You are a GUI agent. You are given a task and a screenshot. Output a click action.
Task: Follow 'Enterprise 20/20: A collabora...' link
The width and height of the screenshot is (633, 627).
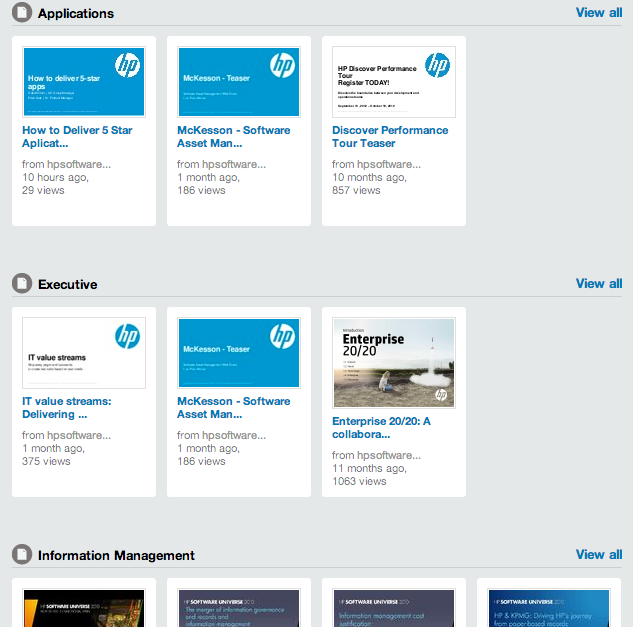[x=381, y=428]
